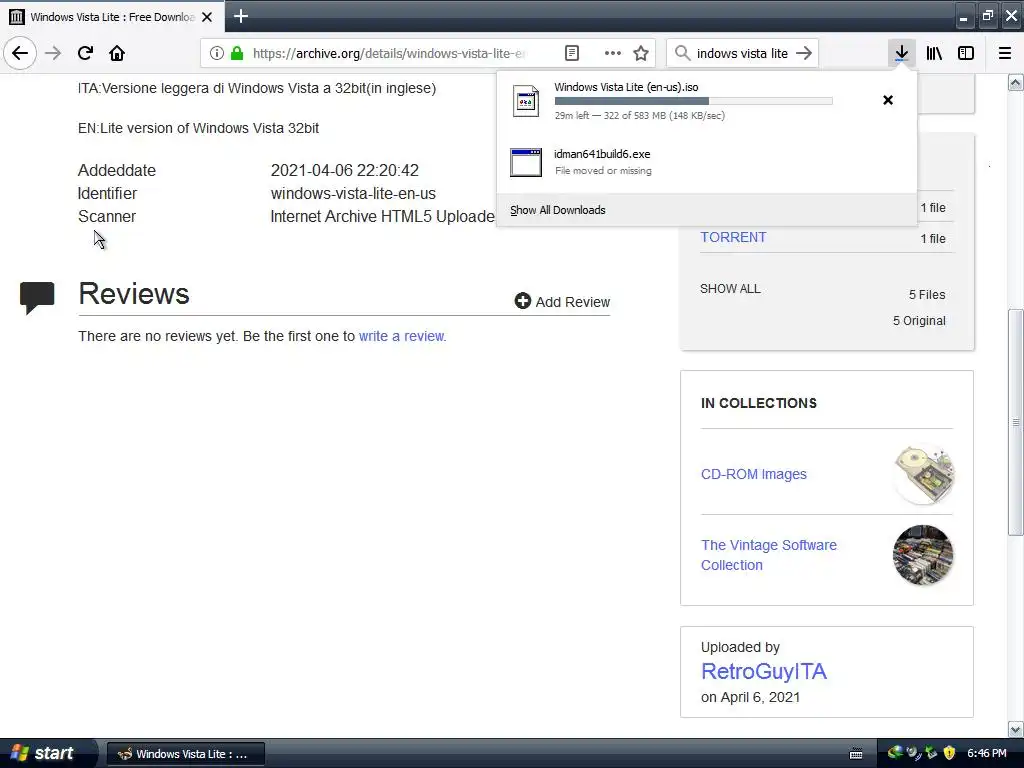Expand SHOW ALL files
The width and height of the screenshot is (1024, 768).
coord(730,289)
